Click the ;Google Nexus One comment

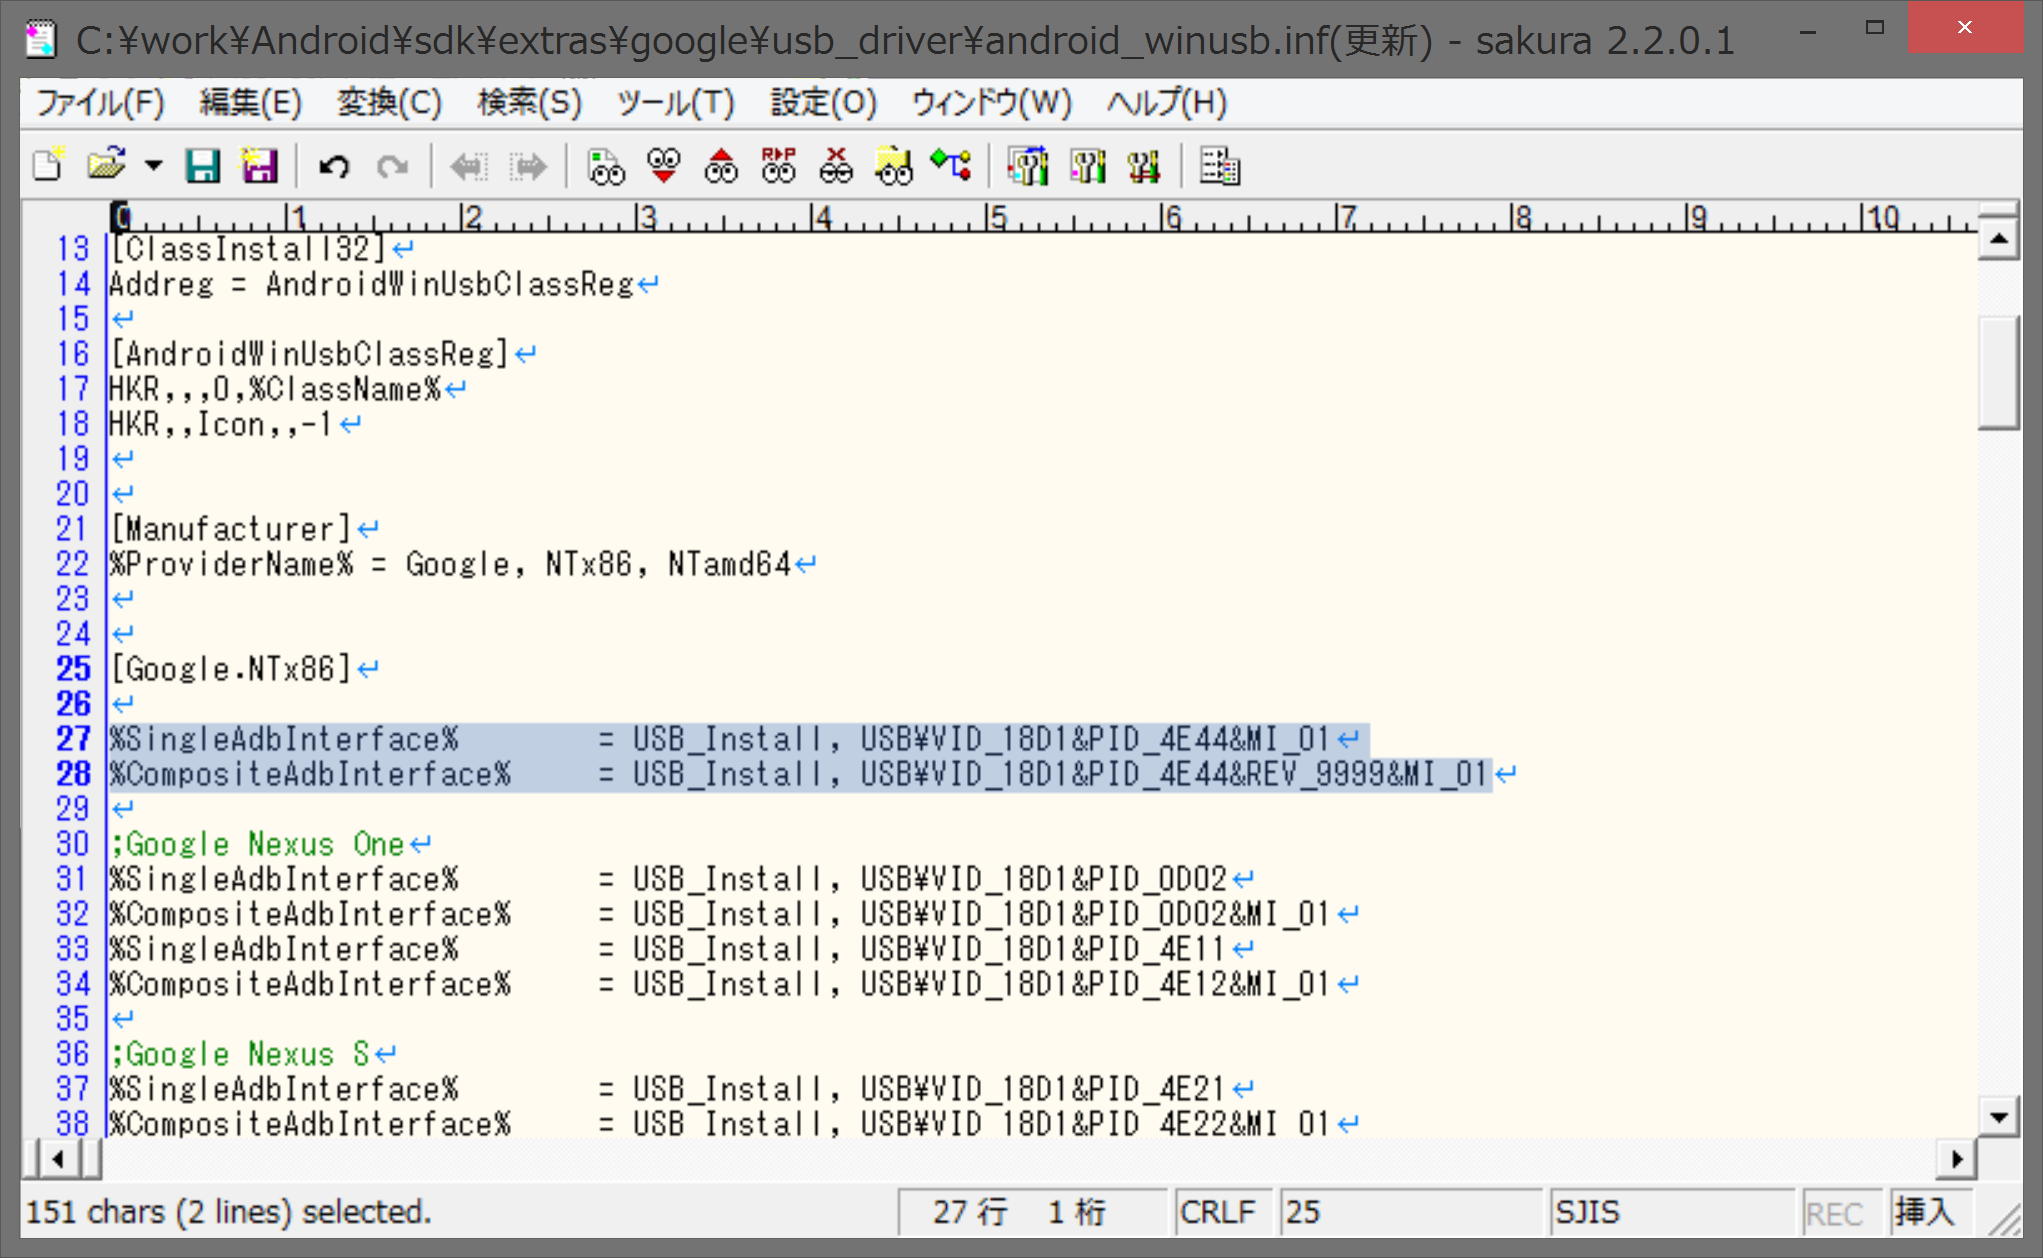point(257,844)
